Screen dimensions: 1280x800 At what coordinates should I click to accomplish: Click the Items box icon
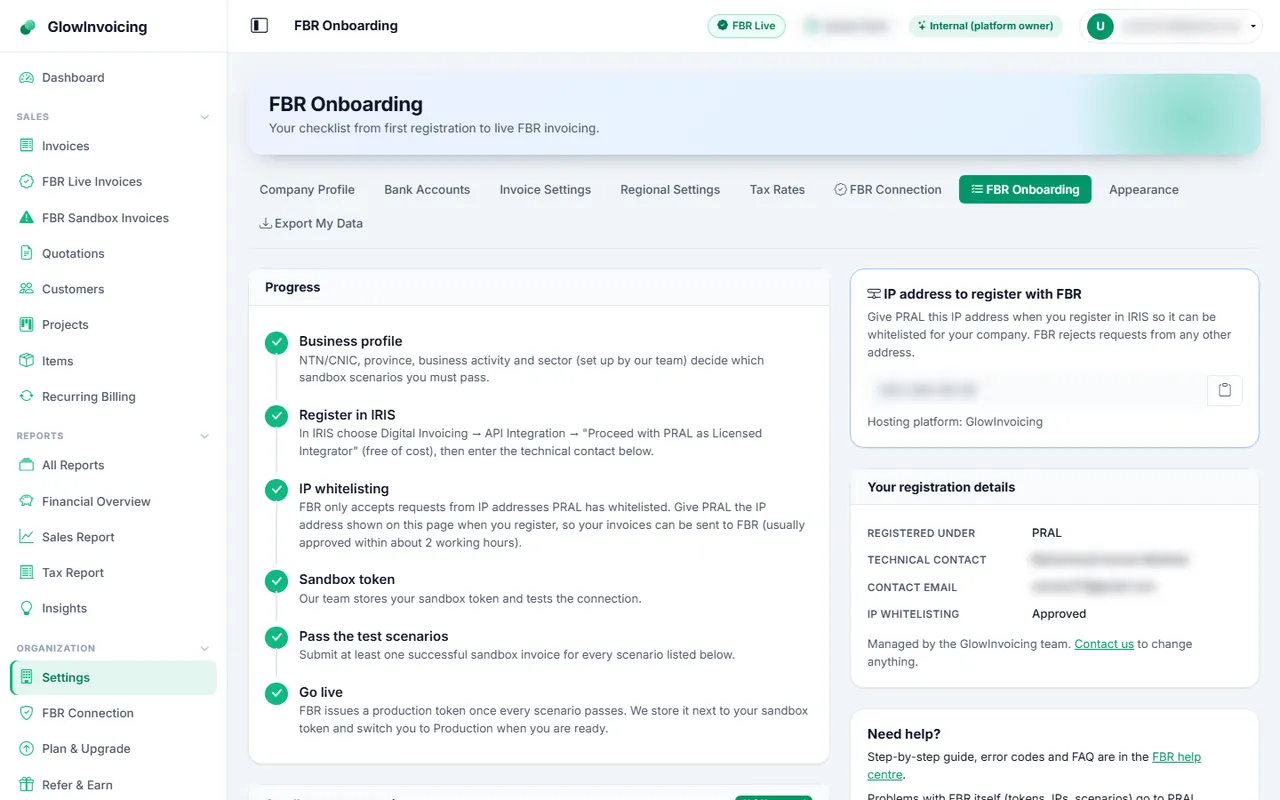27,361
